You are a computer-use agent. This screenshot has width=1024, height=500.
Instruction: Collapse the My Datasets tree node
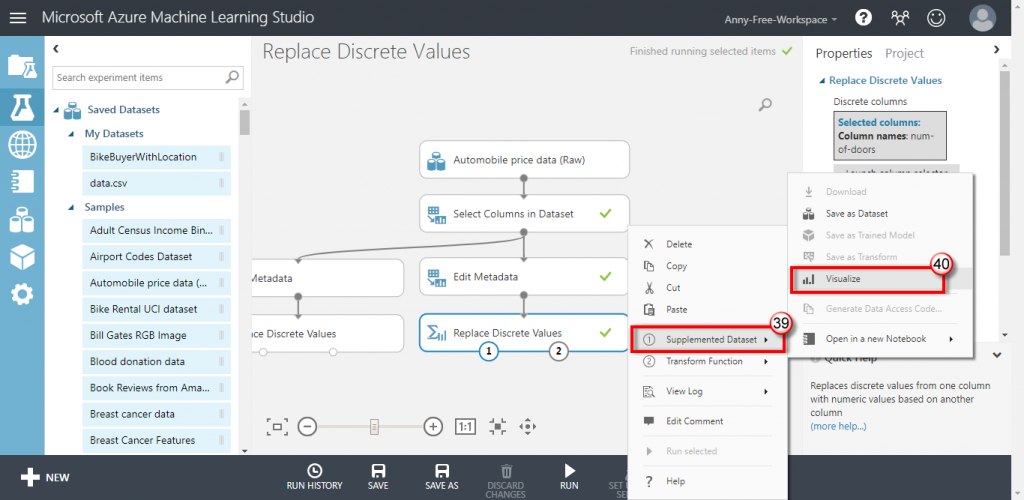(x=71, y=134)
